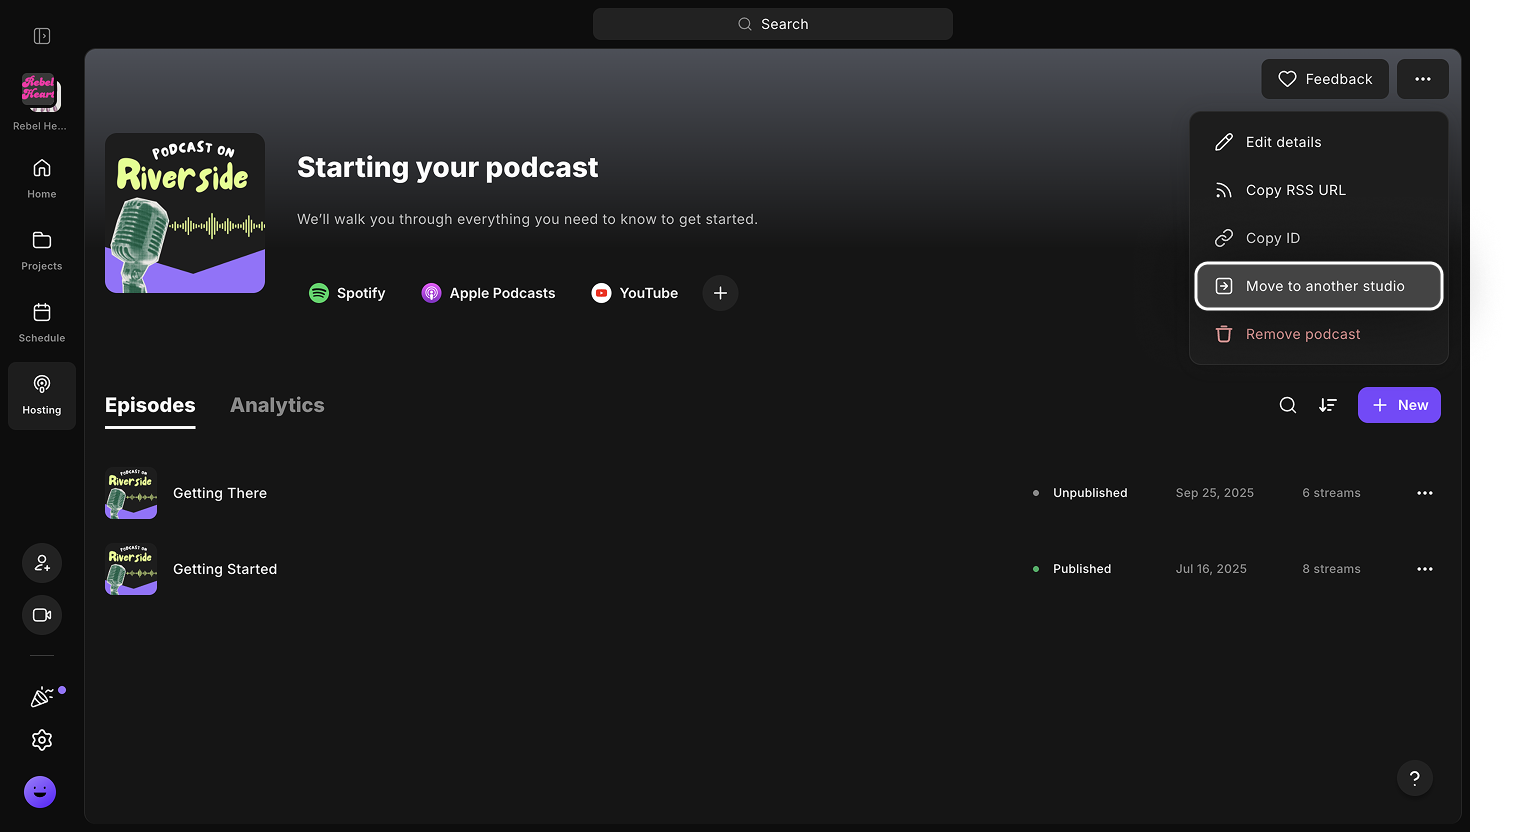The width and height of the screenshot is (1514, 832).
Task: Open options for Getting There episode
Action: [1425, 493]
